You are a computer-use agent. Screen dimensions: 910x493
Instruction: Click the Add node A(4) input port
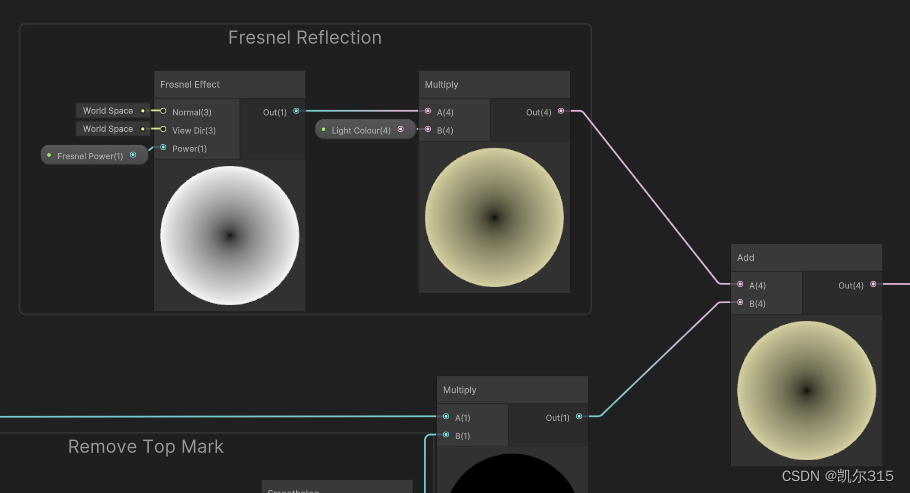point(740,284)
